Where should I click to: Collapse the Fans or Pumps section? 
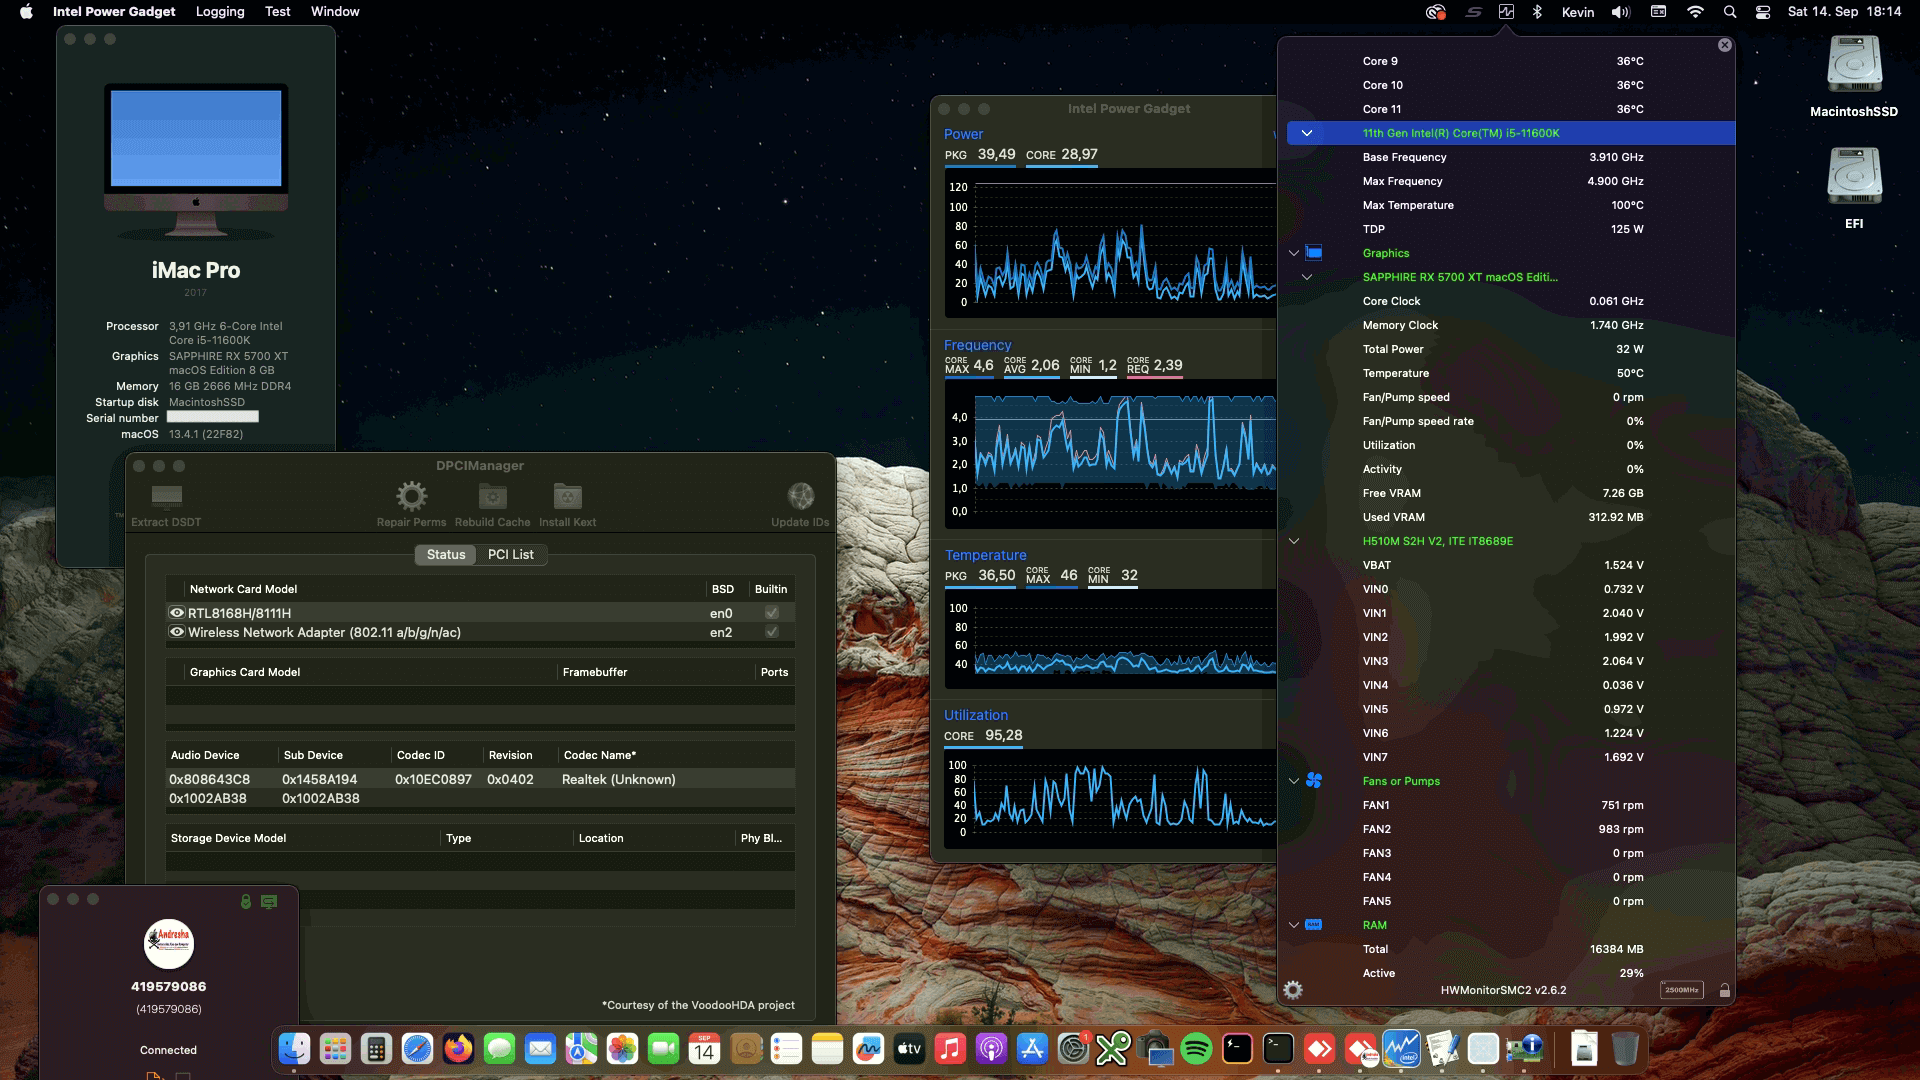click(x=1293, y=781)
